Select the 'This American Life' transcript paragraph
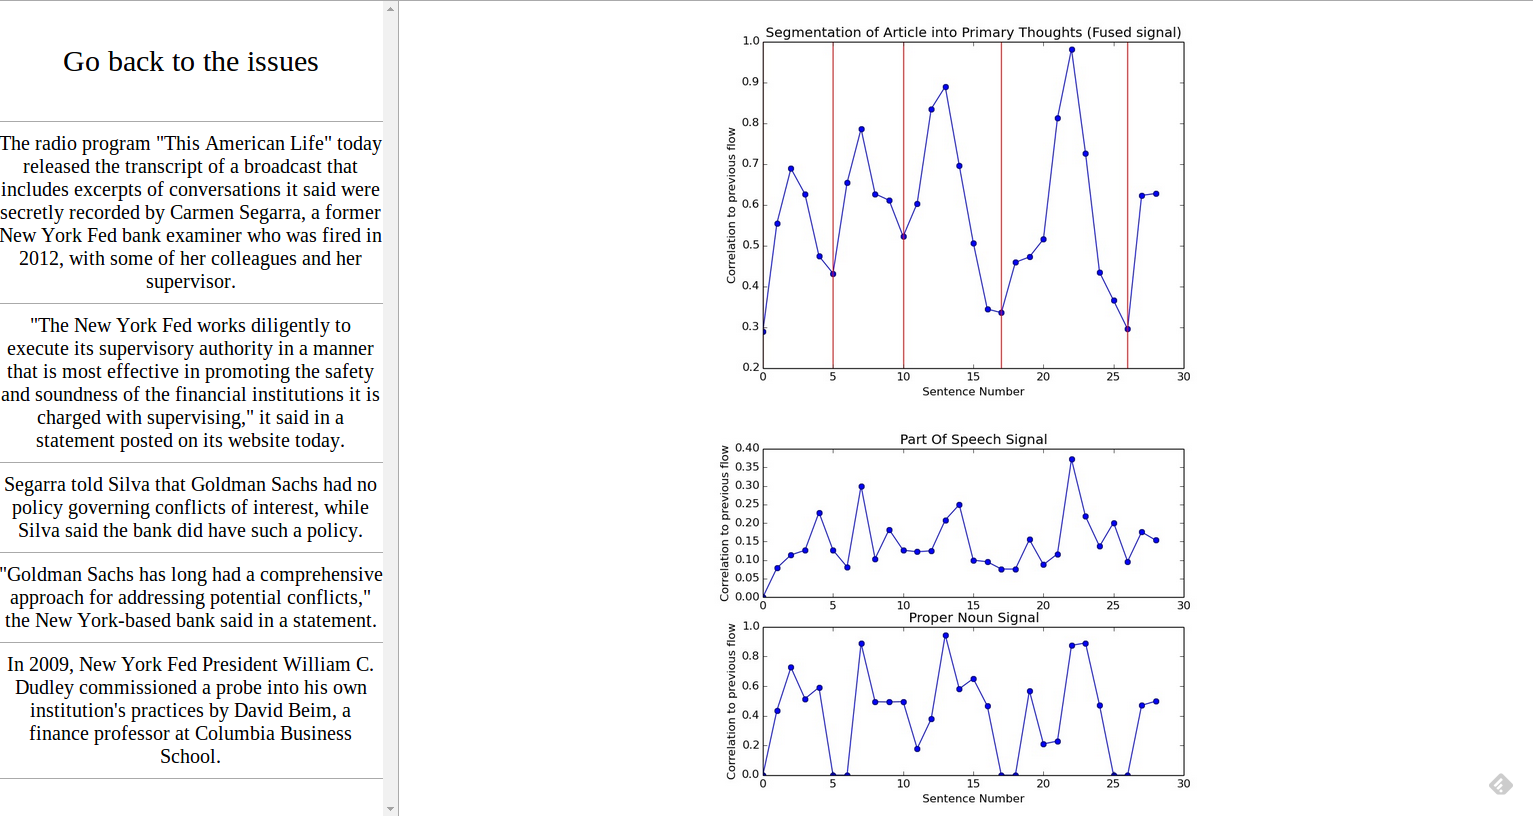The width and height of the screenshot is (1533, 816). click(191, 212)
